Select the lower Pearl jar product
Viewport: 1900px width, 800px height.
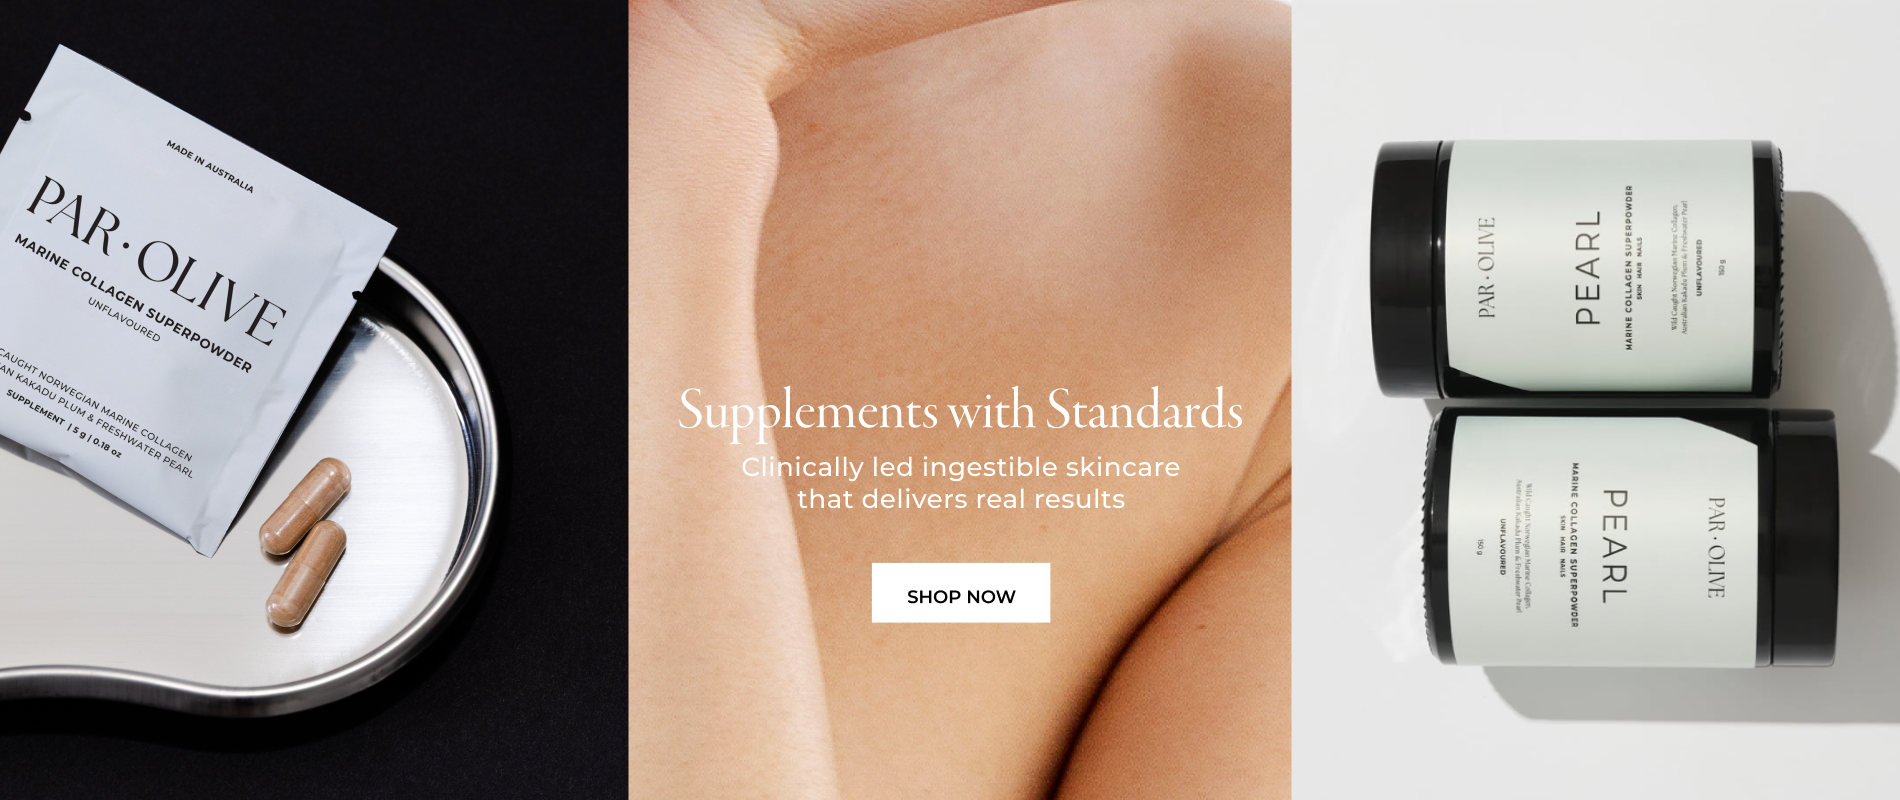(x=1630, y=538)
